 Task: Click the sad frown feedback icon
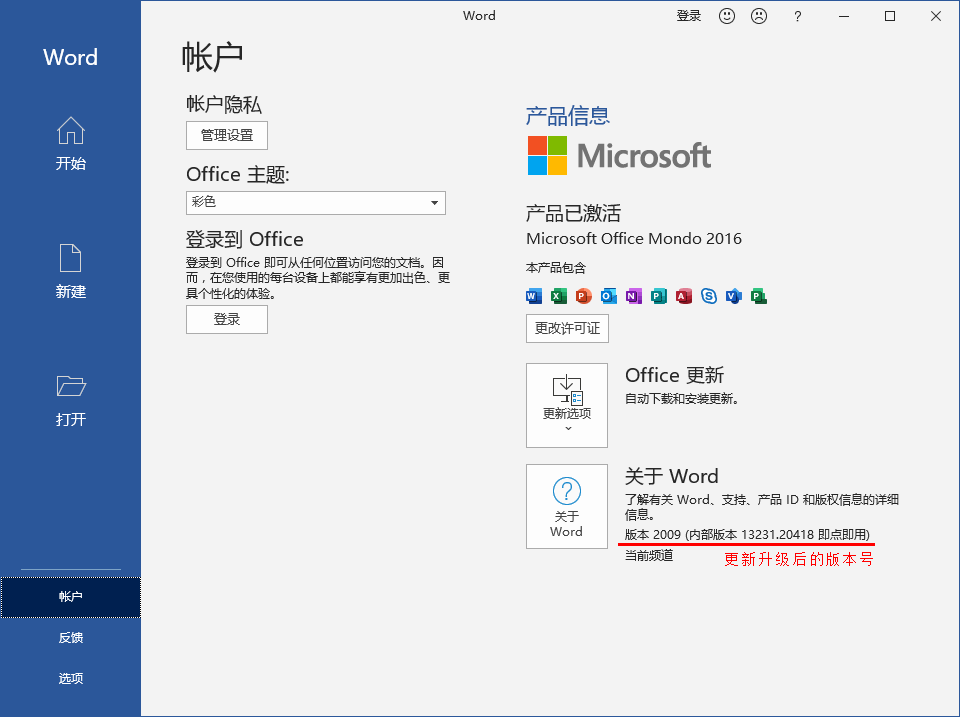point(759,16)
